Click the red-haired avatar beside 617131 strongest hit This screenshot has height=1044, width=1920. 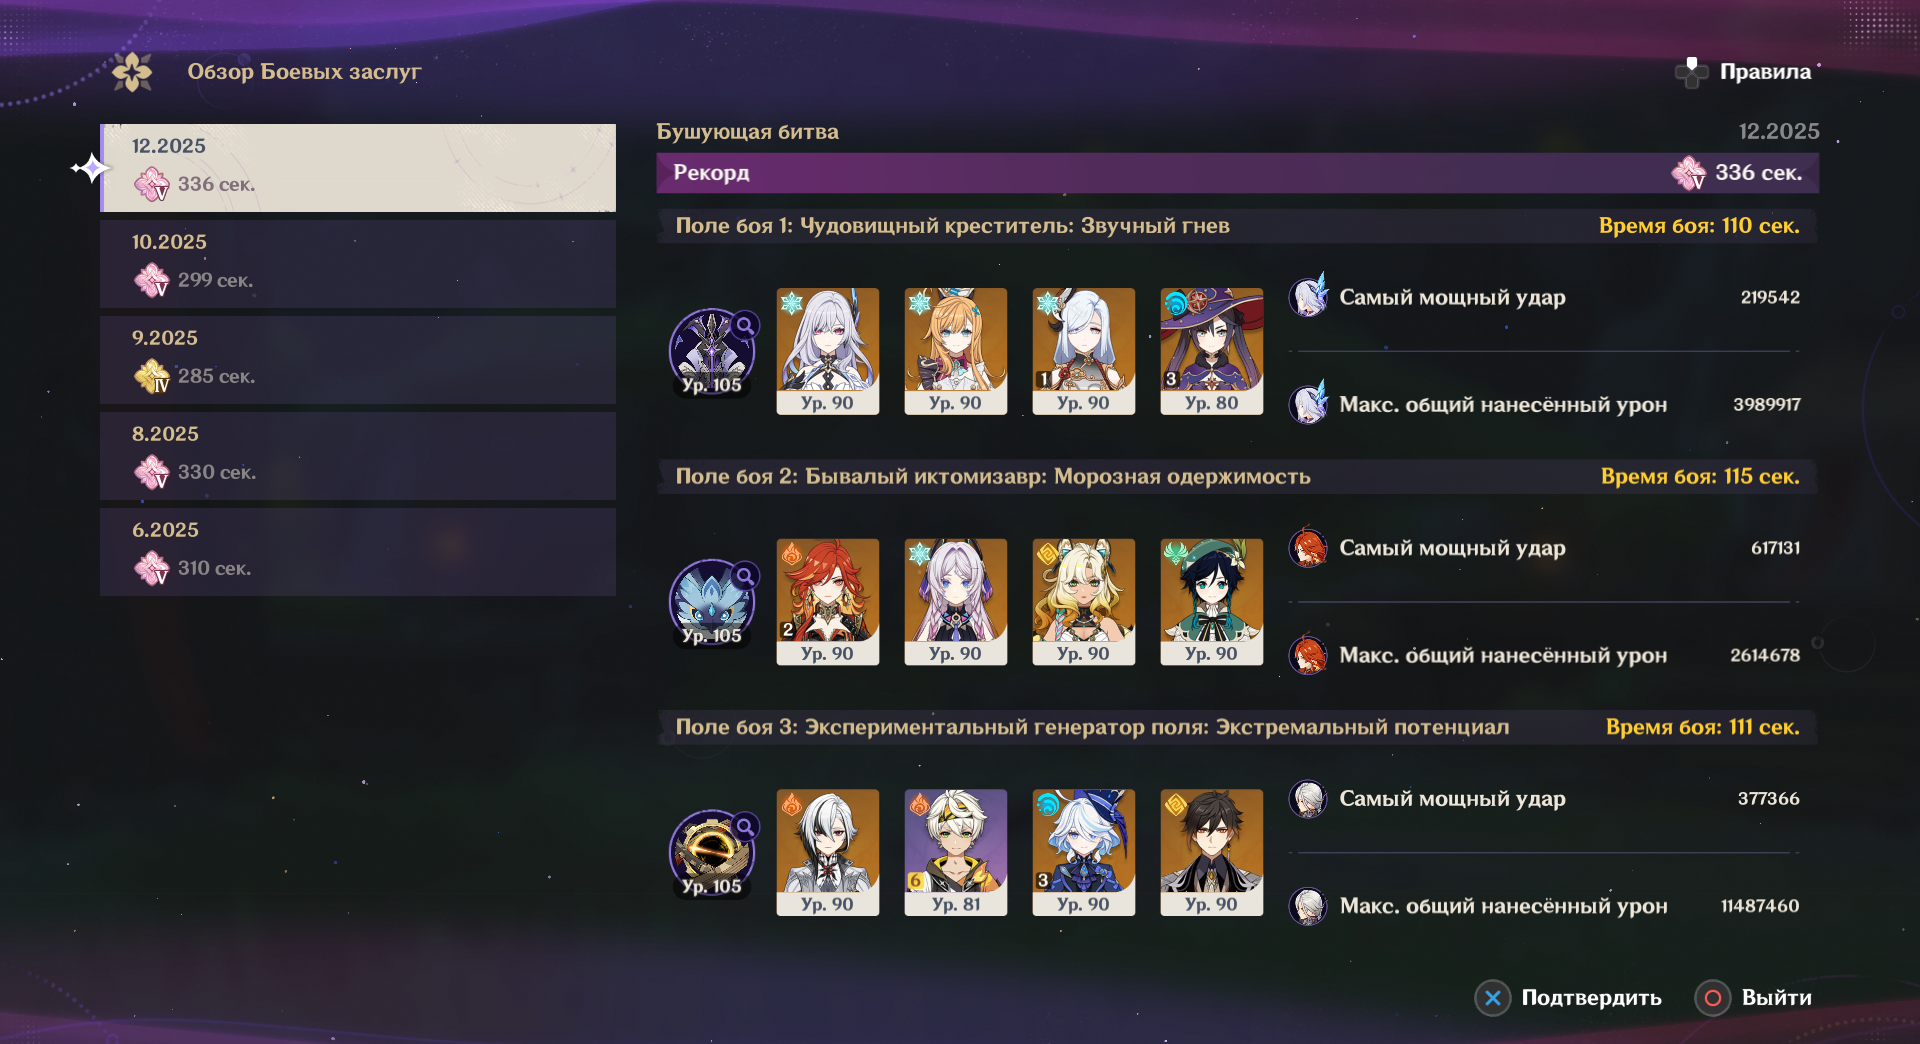1308,548
